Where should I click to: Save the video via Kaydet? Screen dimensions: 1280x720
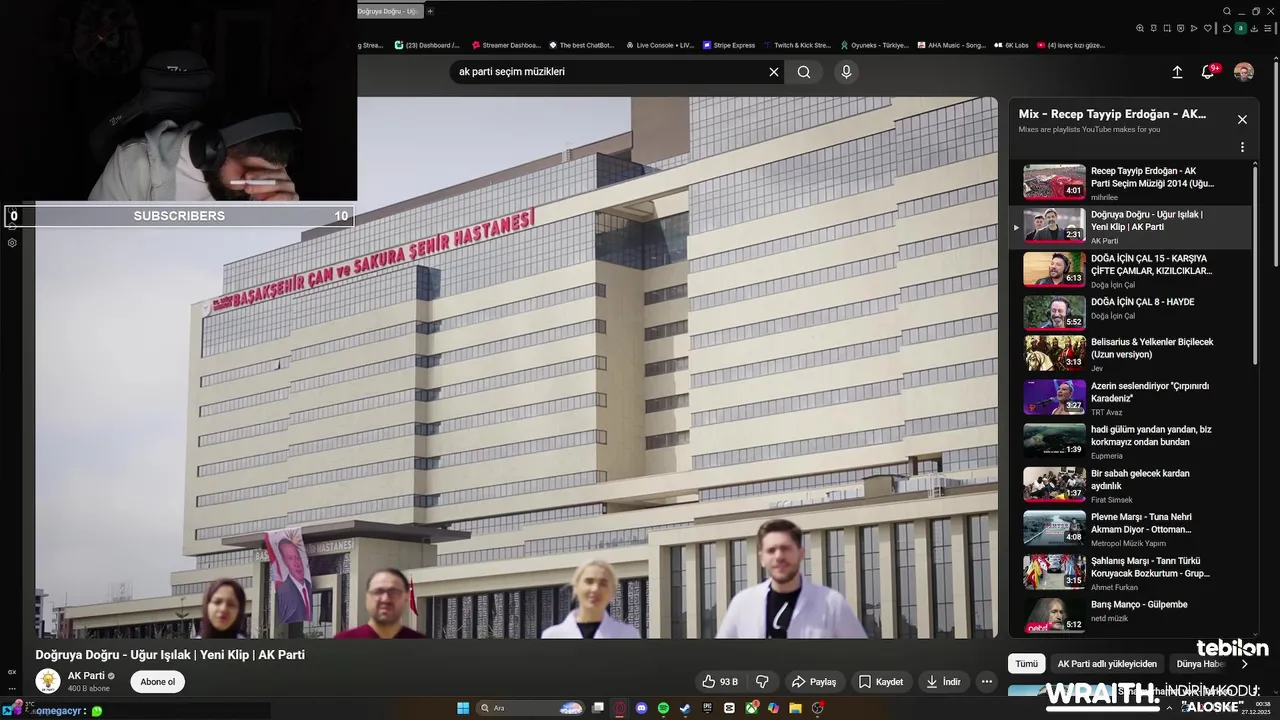click(881, 682)
